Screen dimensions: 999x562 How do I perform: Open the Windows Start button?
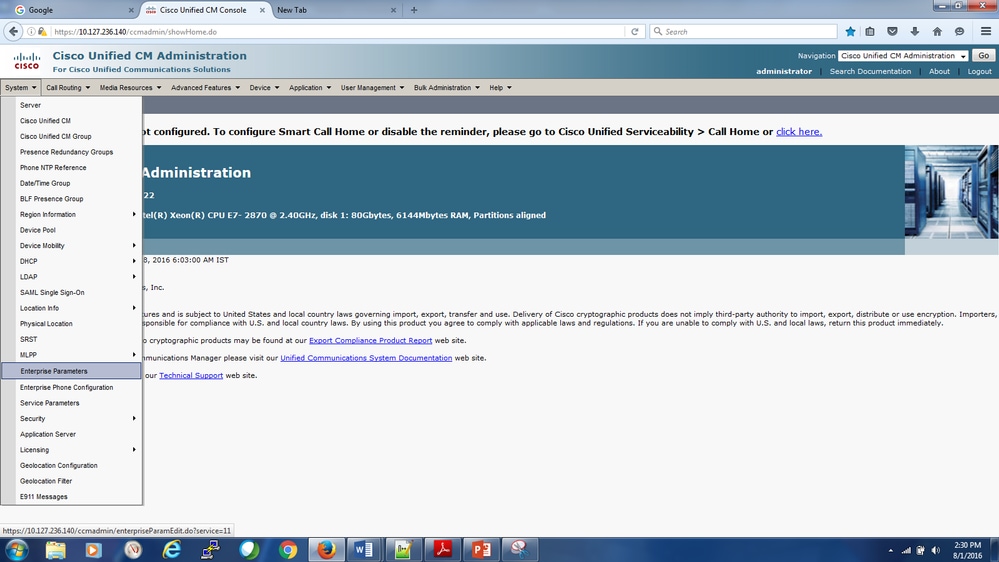16,550
